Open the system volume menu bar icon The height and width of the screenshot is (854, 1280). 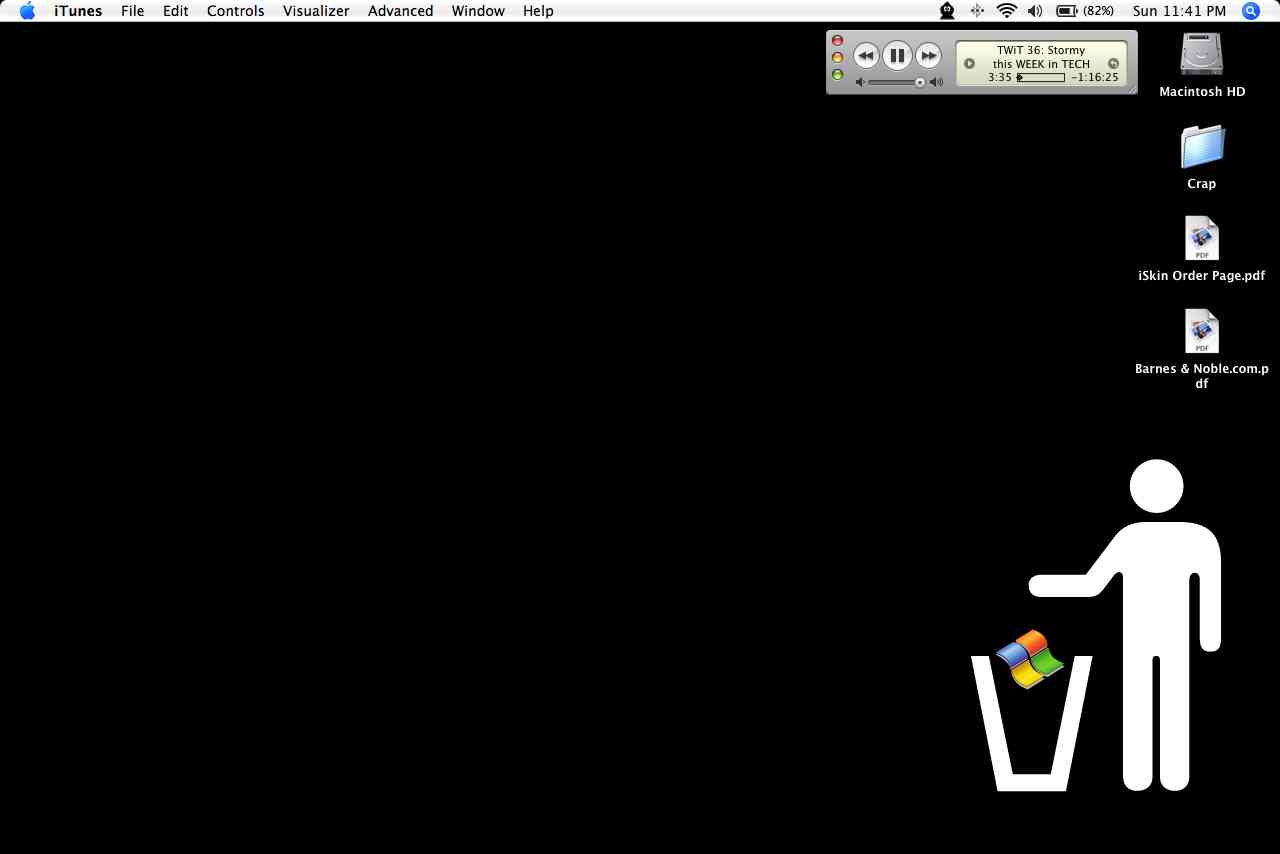pos(1035,11)
